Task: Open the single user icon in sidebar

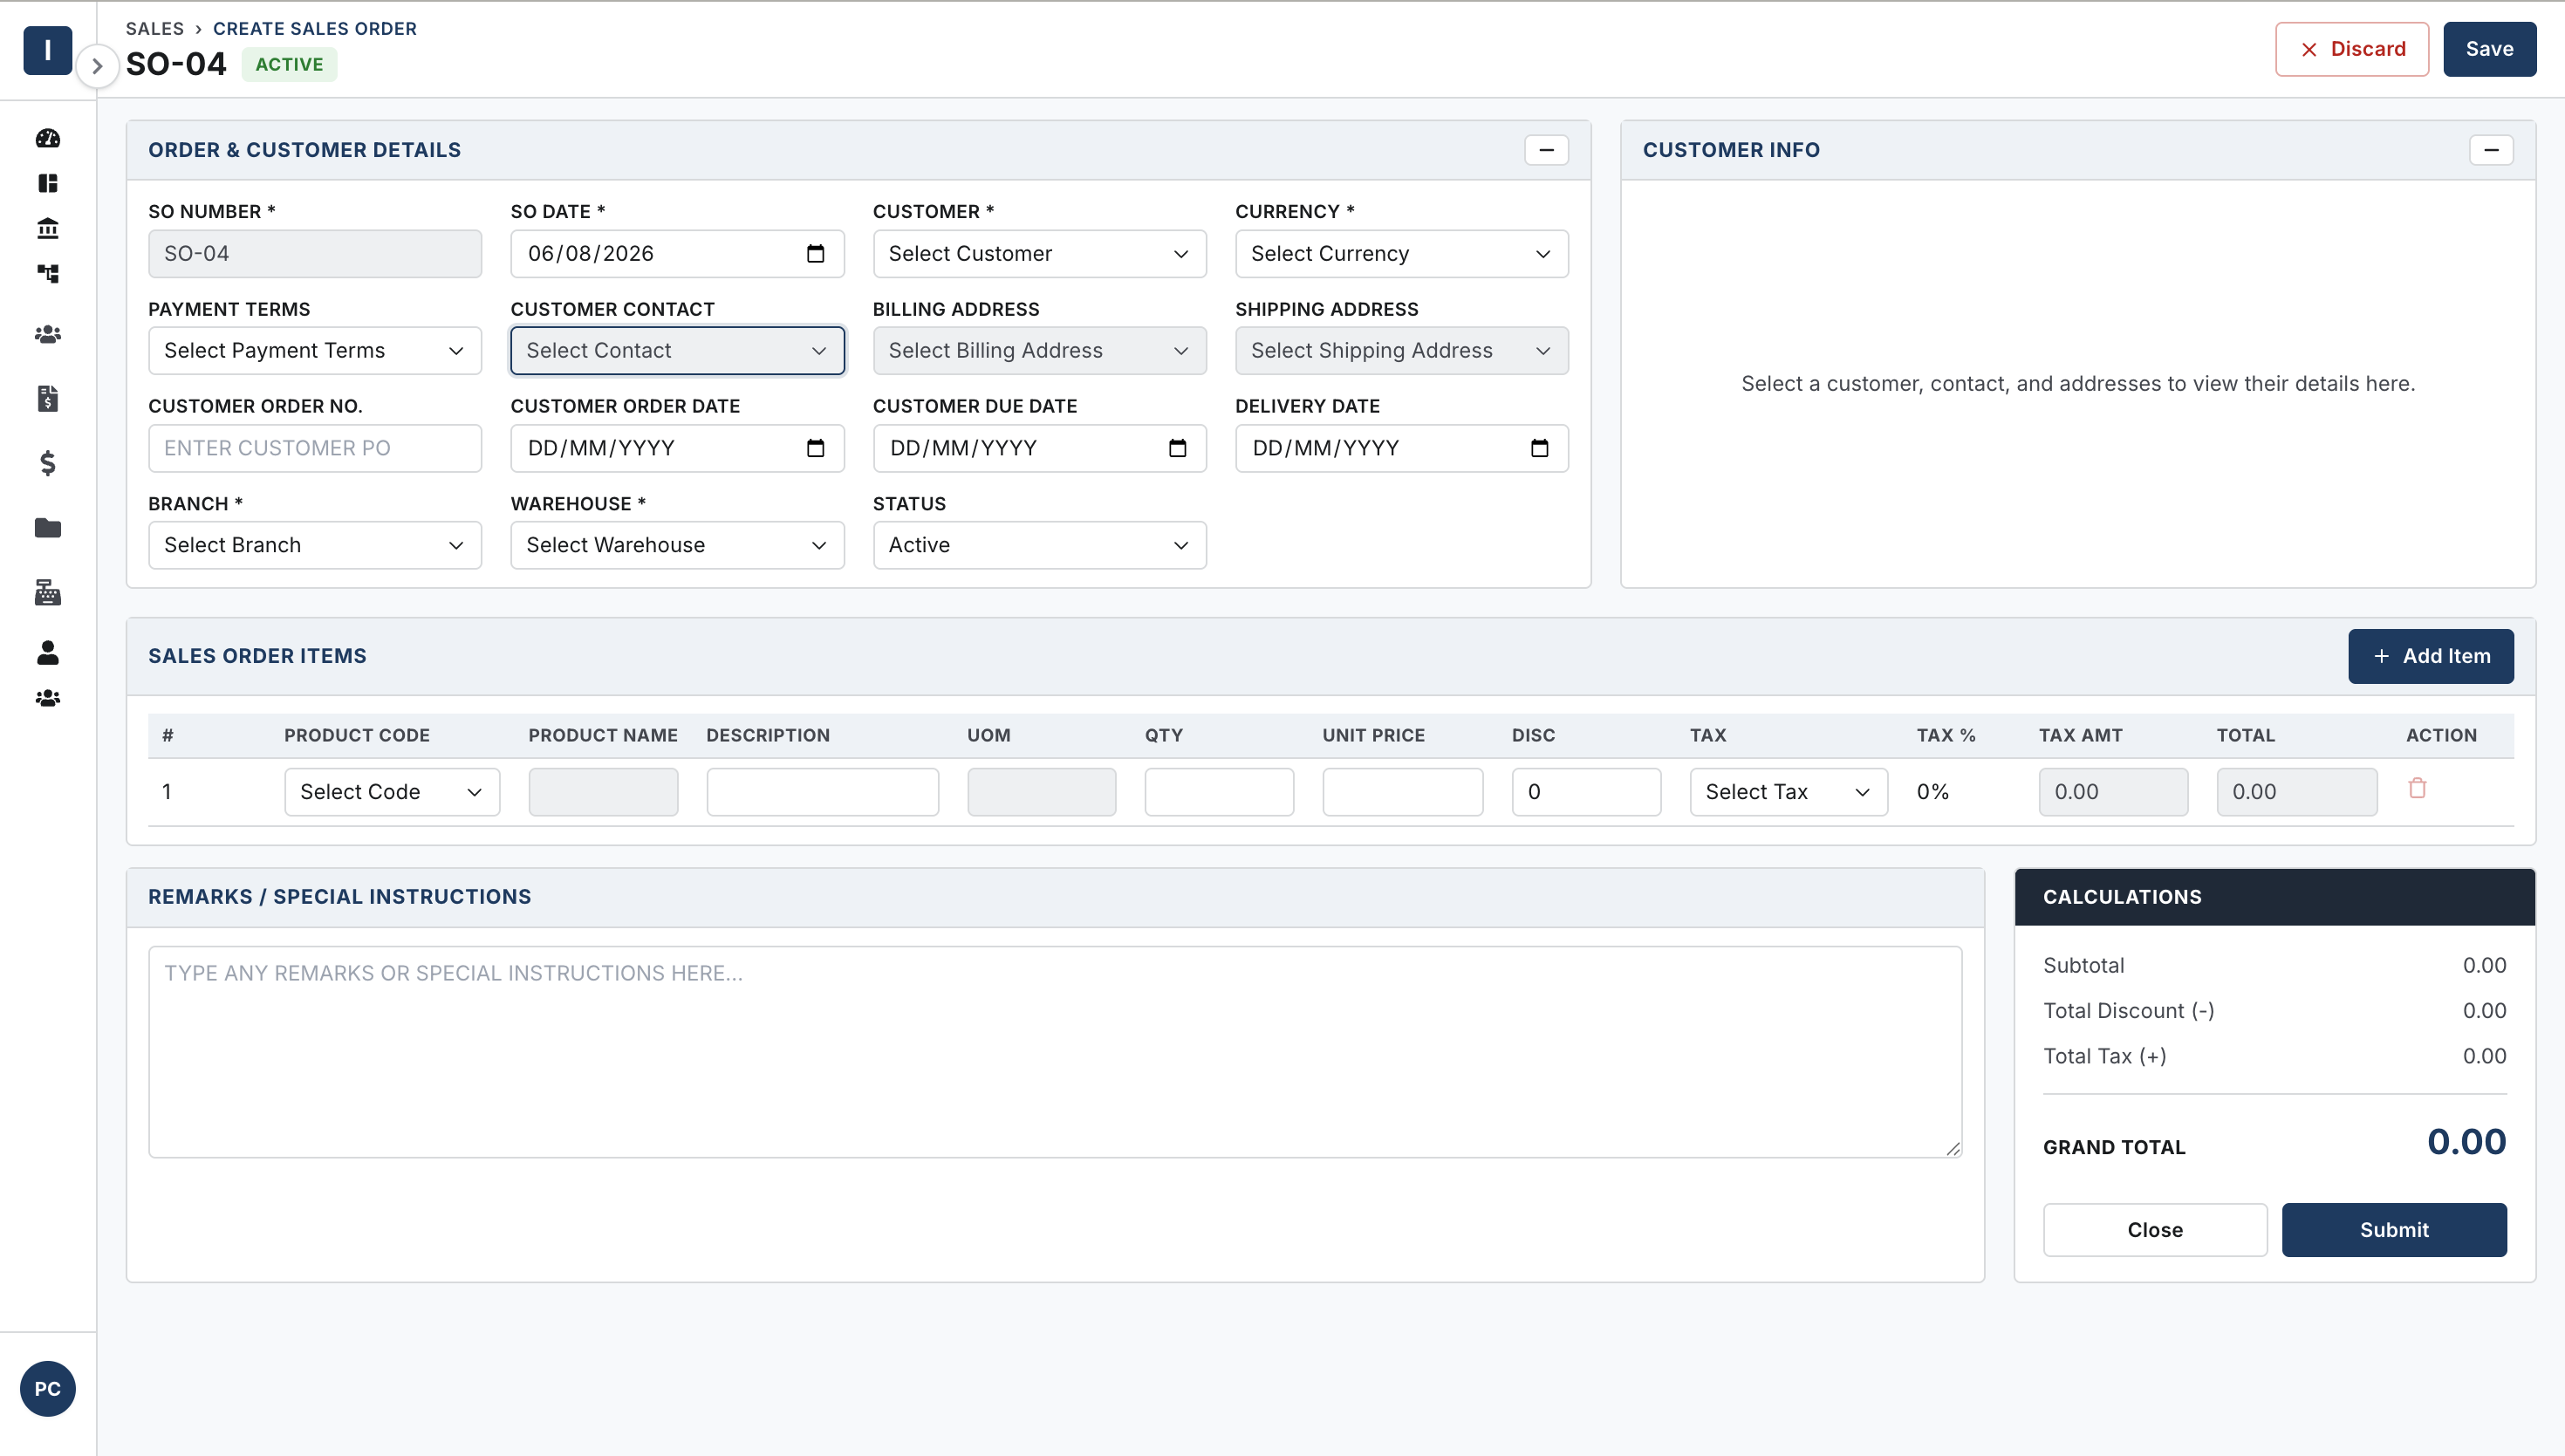Action: point(47,652)
